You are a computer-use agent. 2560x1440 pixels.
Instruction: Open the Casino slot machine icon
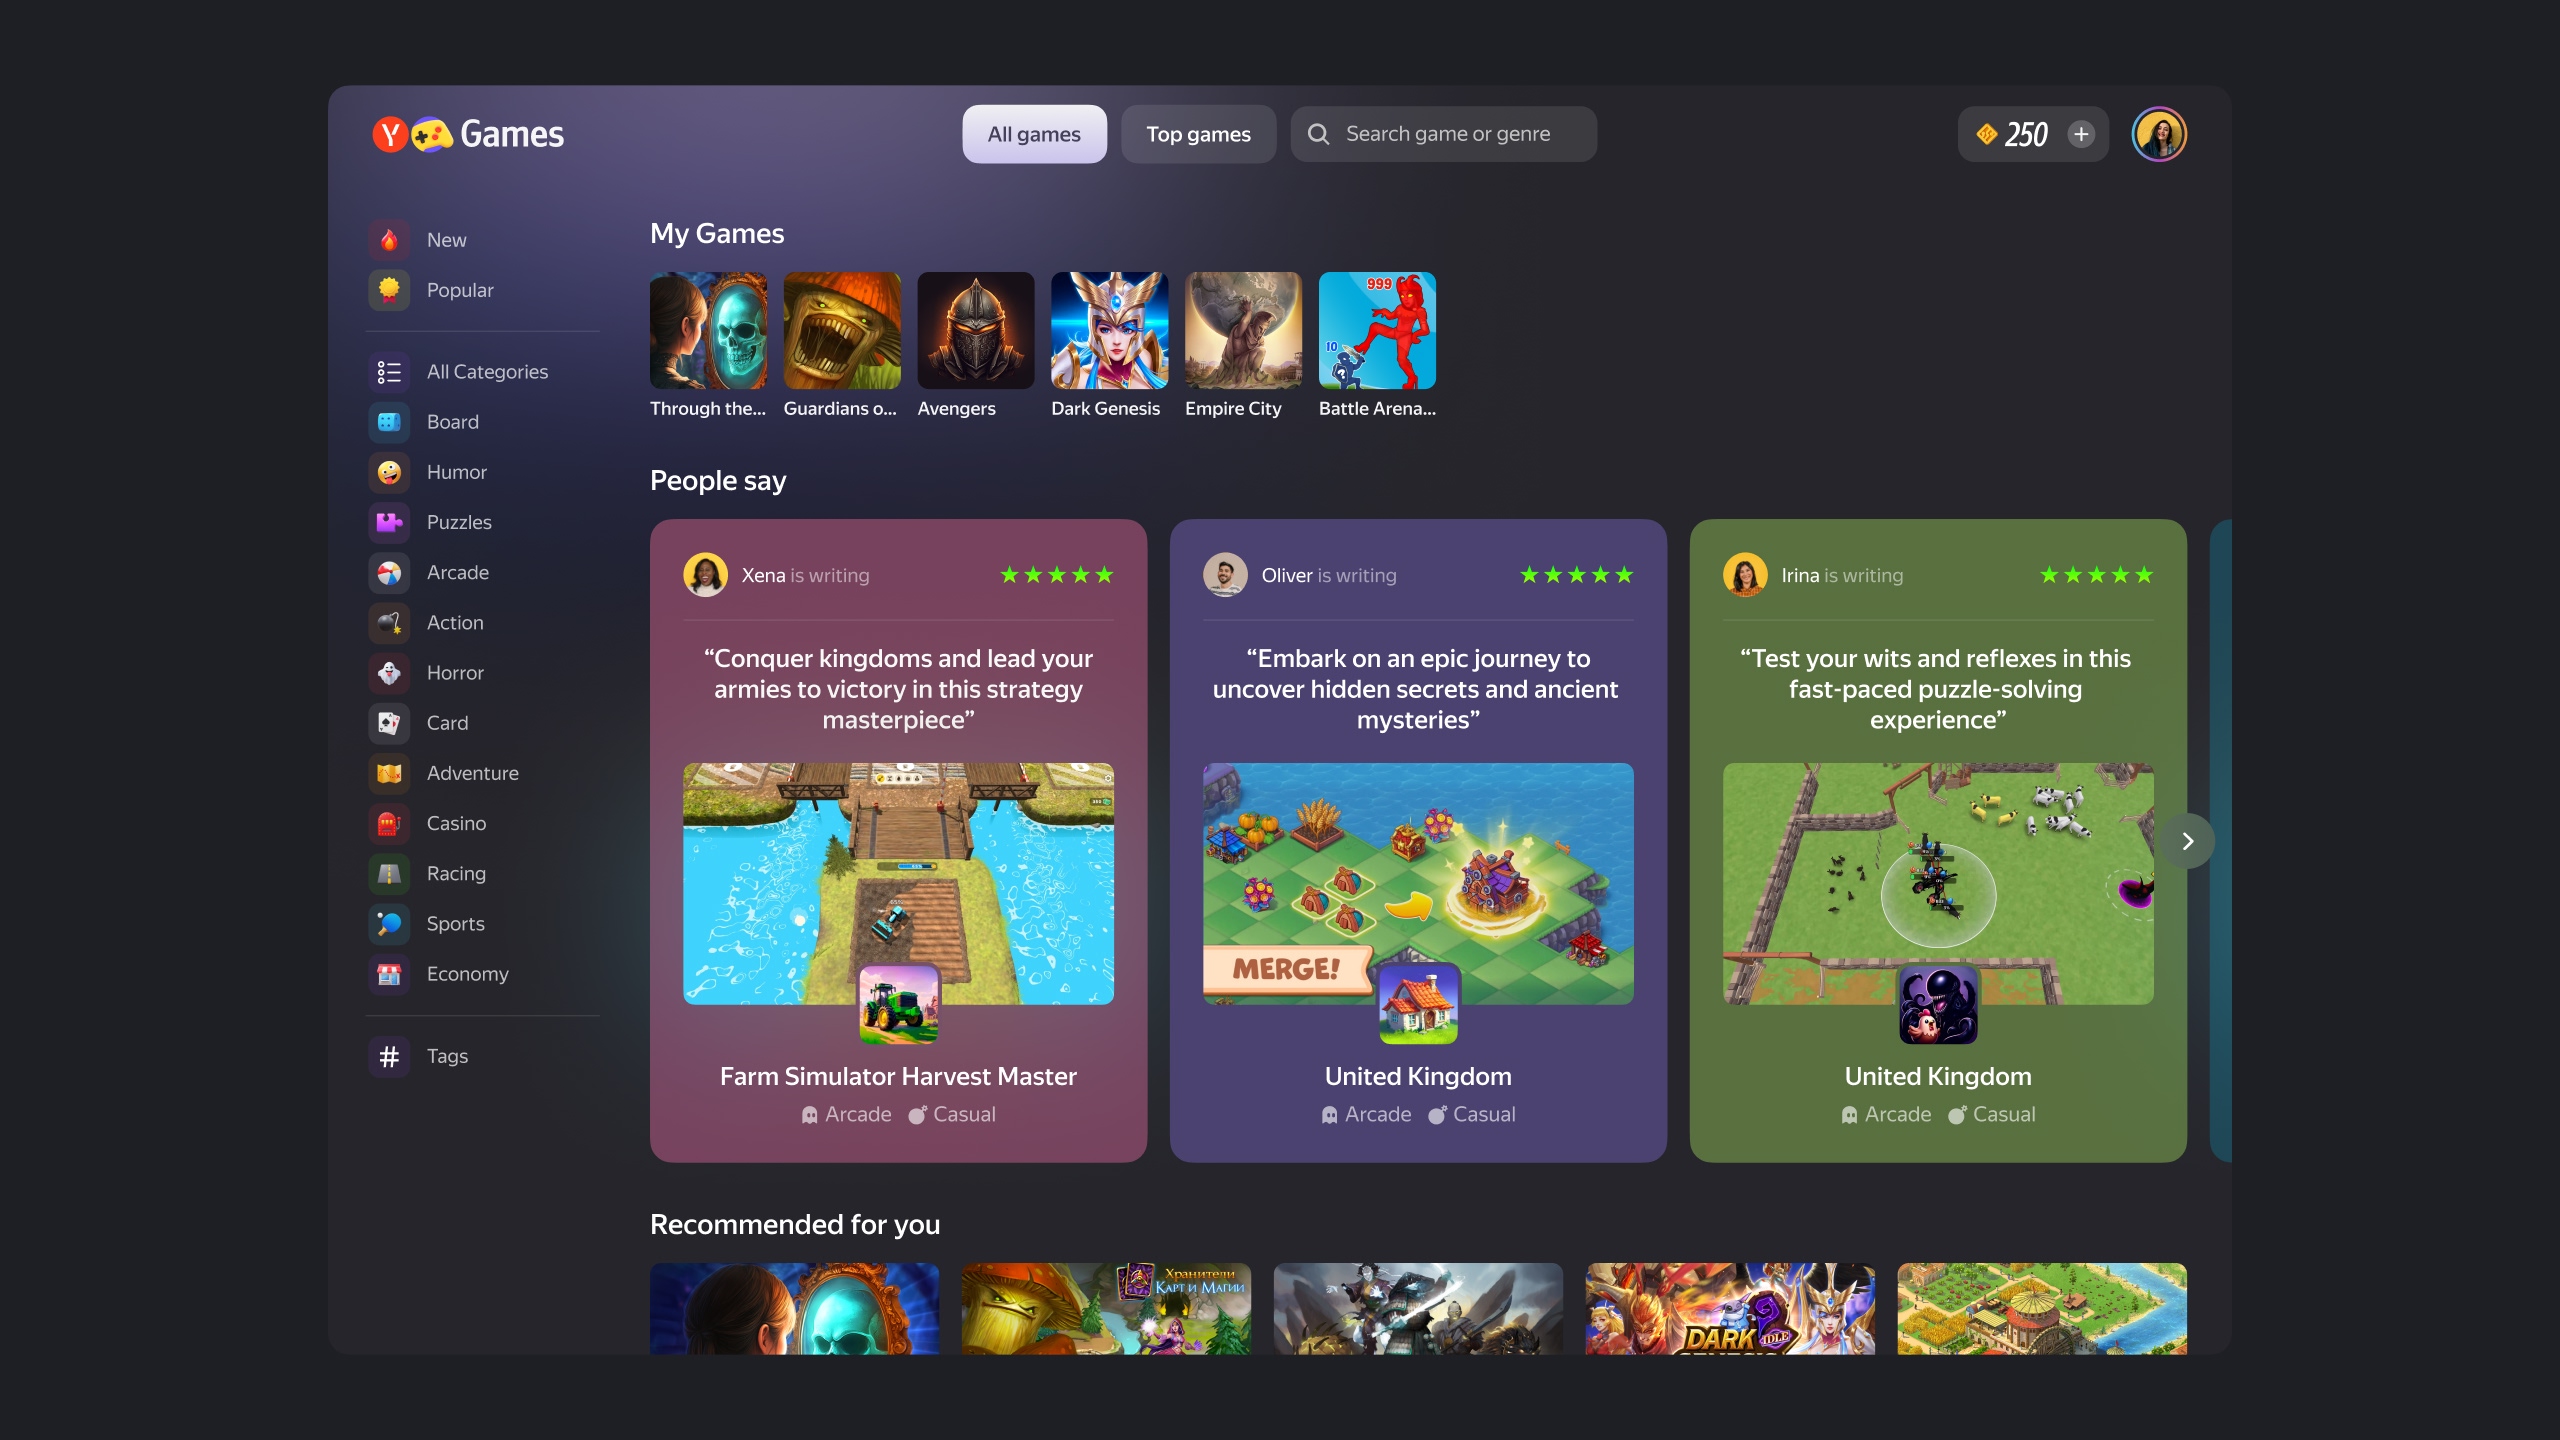pos(389,823)
